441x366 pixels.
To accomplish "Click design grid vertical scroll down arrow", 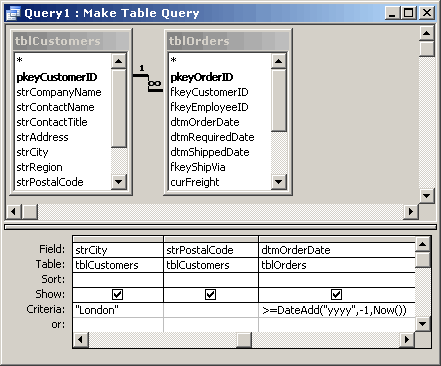I will point(423,323).
